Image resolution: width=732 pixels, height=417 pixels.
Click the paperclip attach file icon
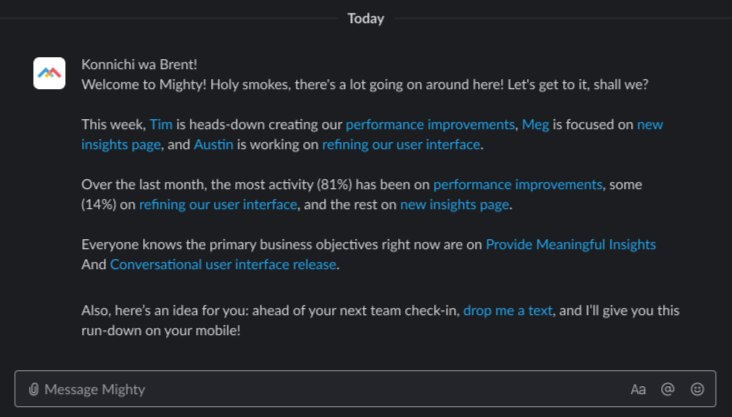(x=33, y=389)
